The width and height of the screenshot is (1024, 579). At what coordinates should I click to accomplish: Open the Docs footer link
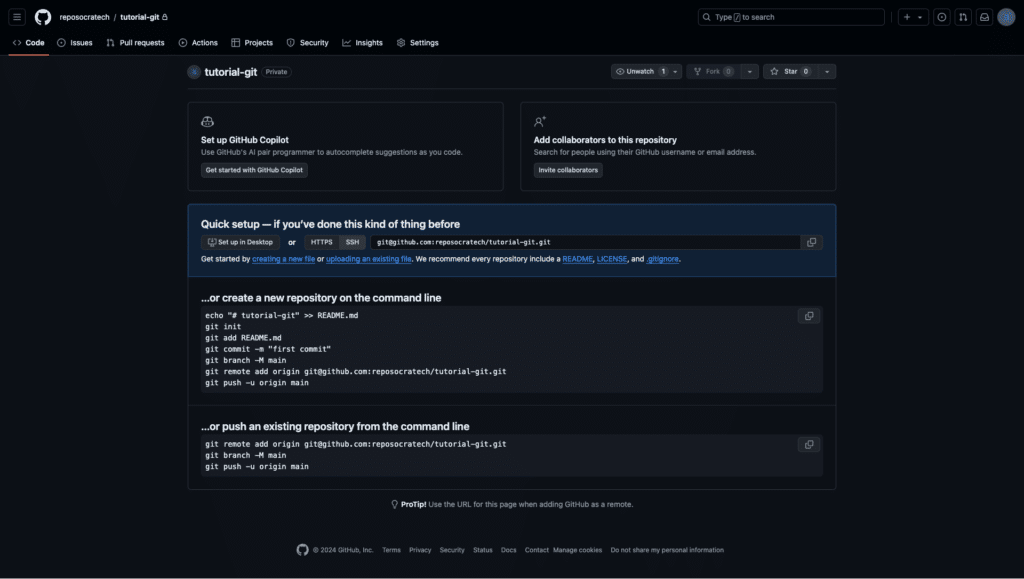click(508, 550)
